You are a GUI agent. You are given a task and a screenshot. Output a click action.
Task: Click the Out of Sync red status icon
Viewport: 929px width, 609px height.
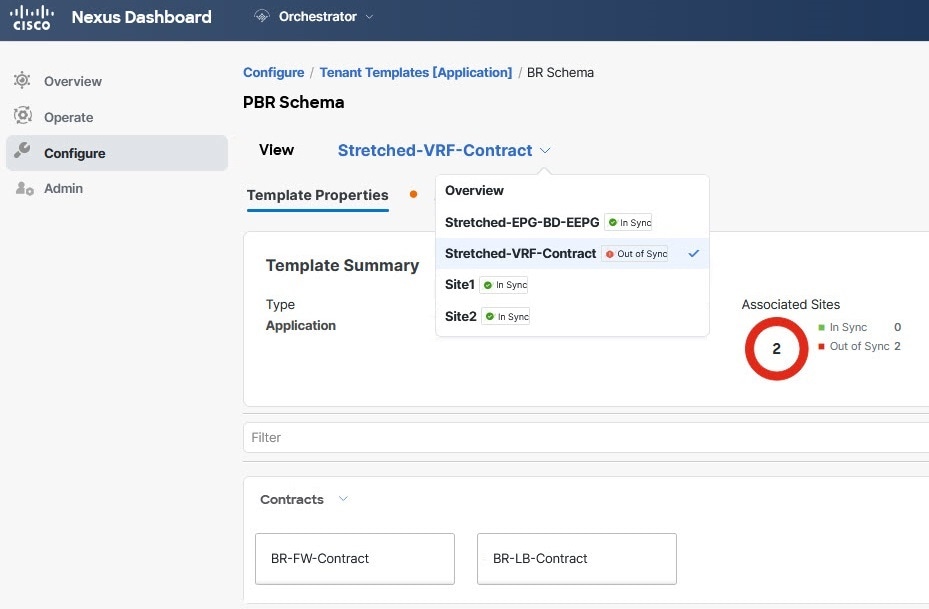tap(610, 254)
